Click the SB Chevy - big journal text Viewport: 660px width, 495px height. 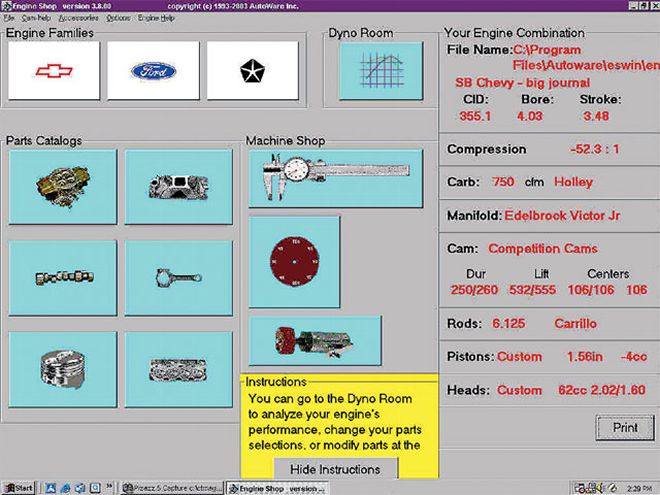click(522, 82)
